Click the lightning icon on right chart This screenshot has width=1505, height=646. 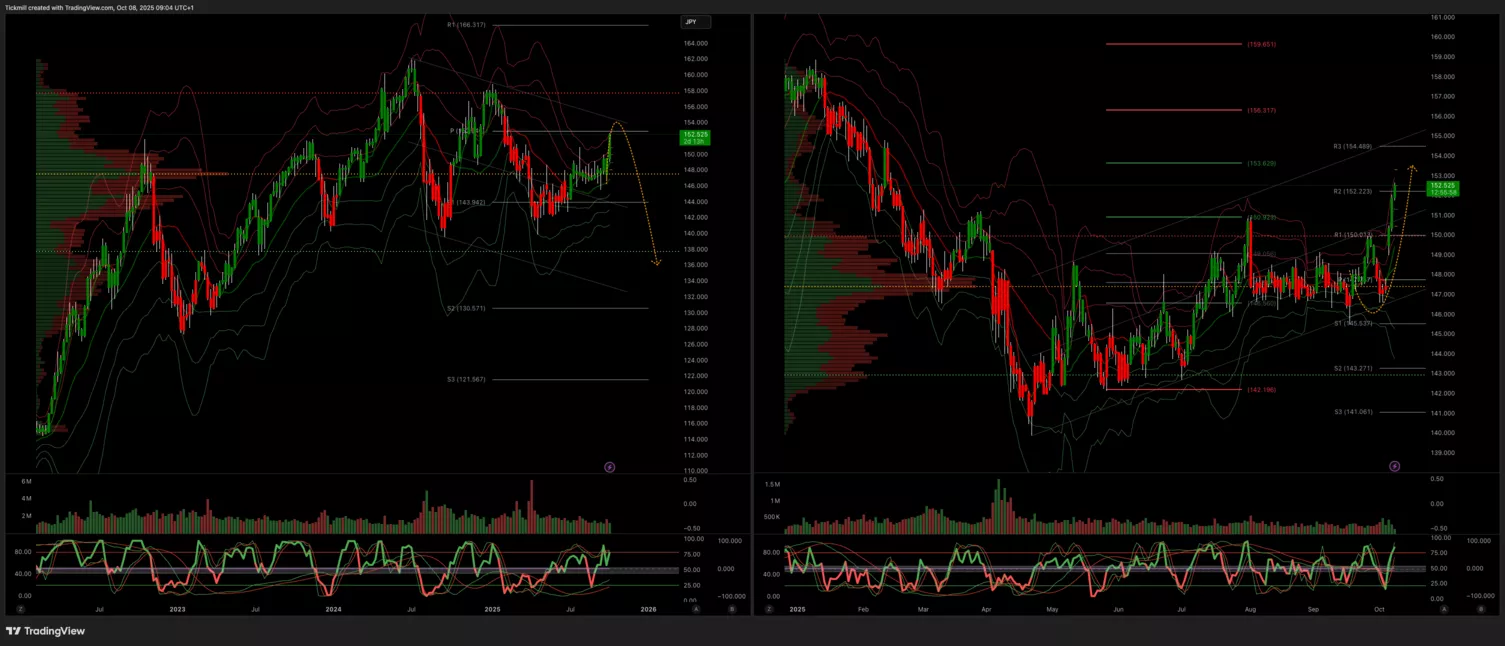tap(1395, 466)
